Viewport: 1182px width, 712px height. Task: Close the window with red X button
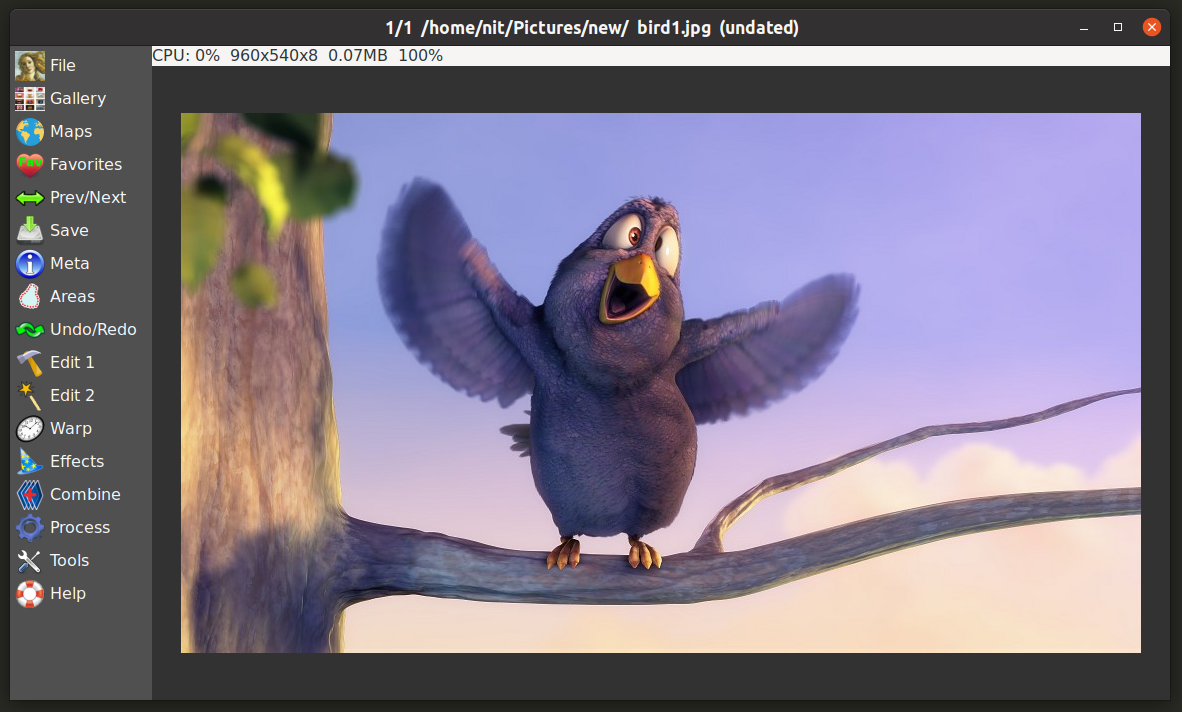point(1152,27)
